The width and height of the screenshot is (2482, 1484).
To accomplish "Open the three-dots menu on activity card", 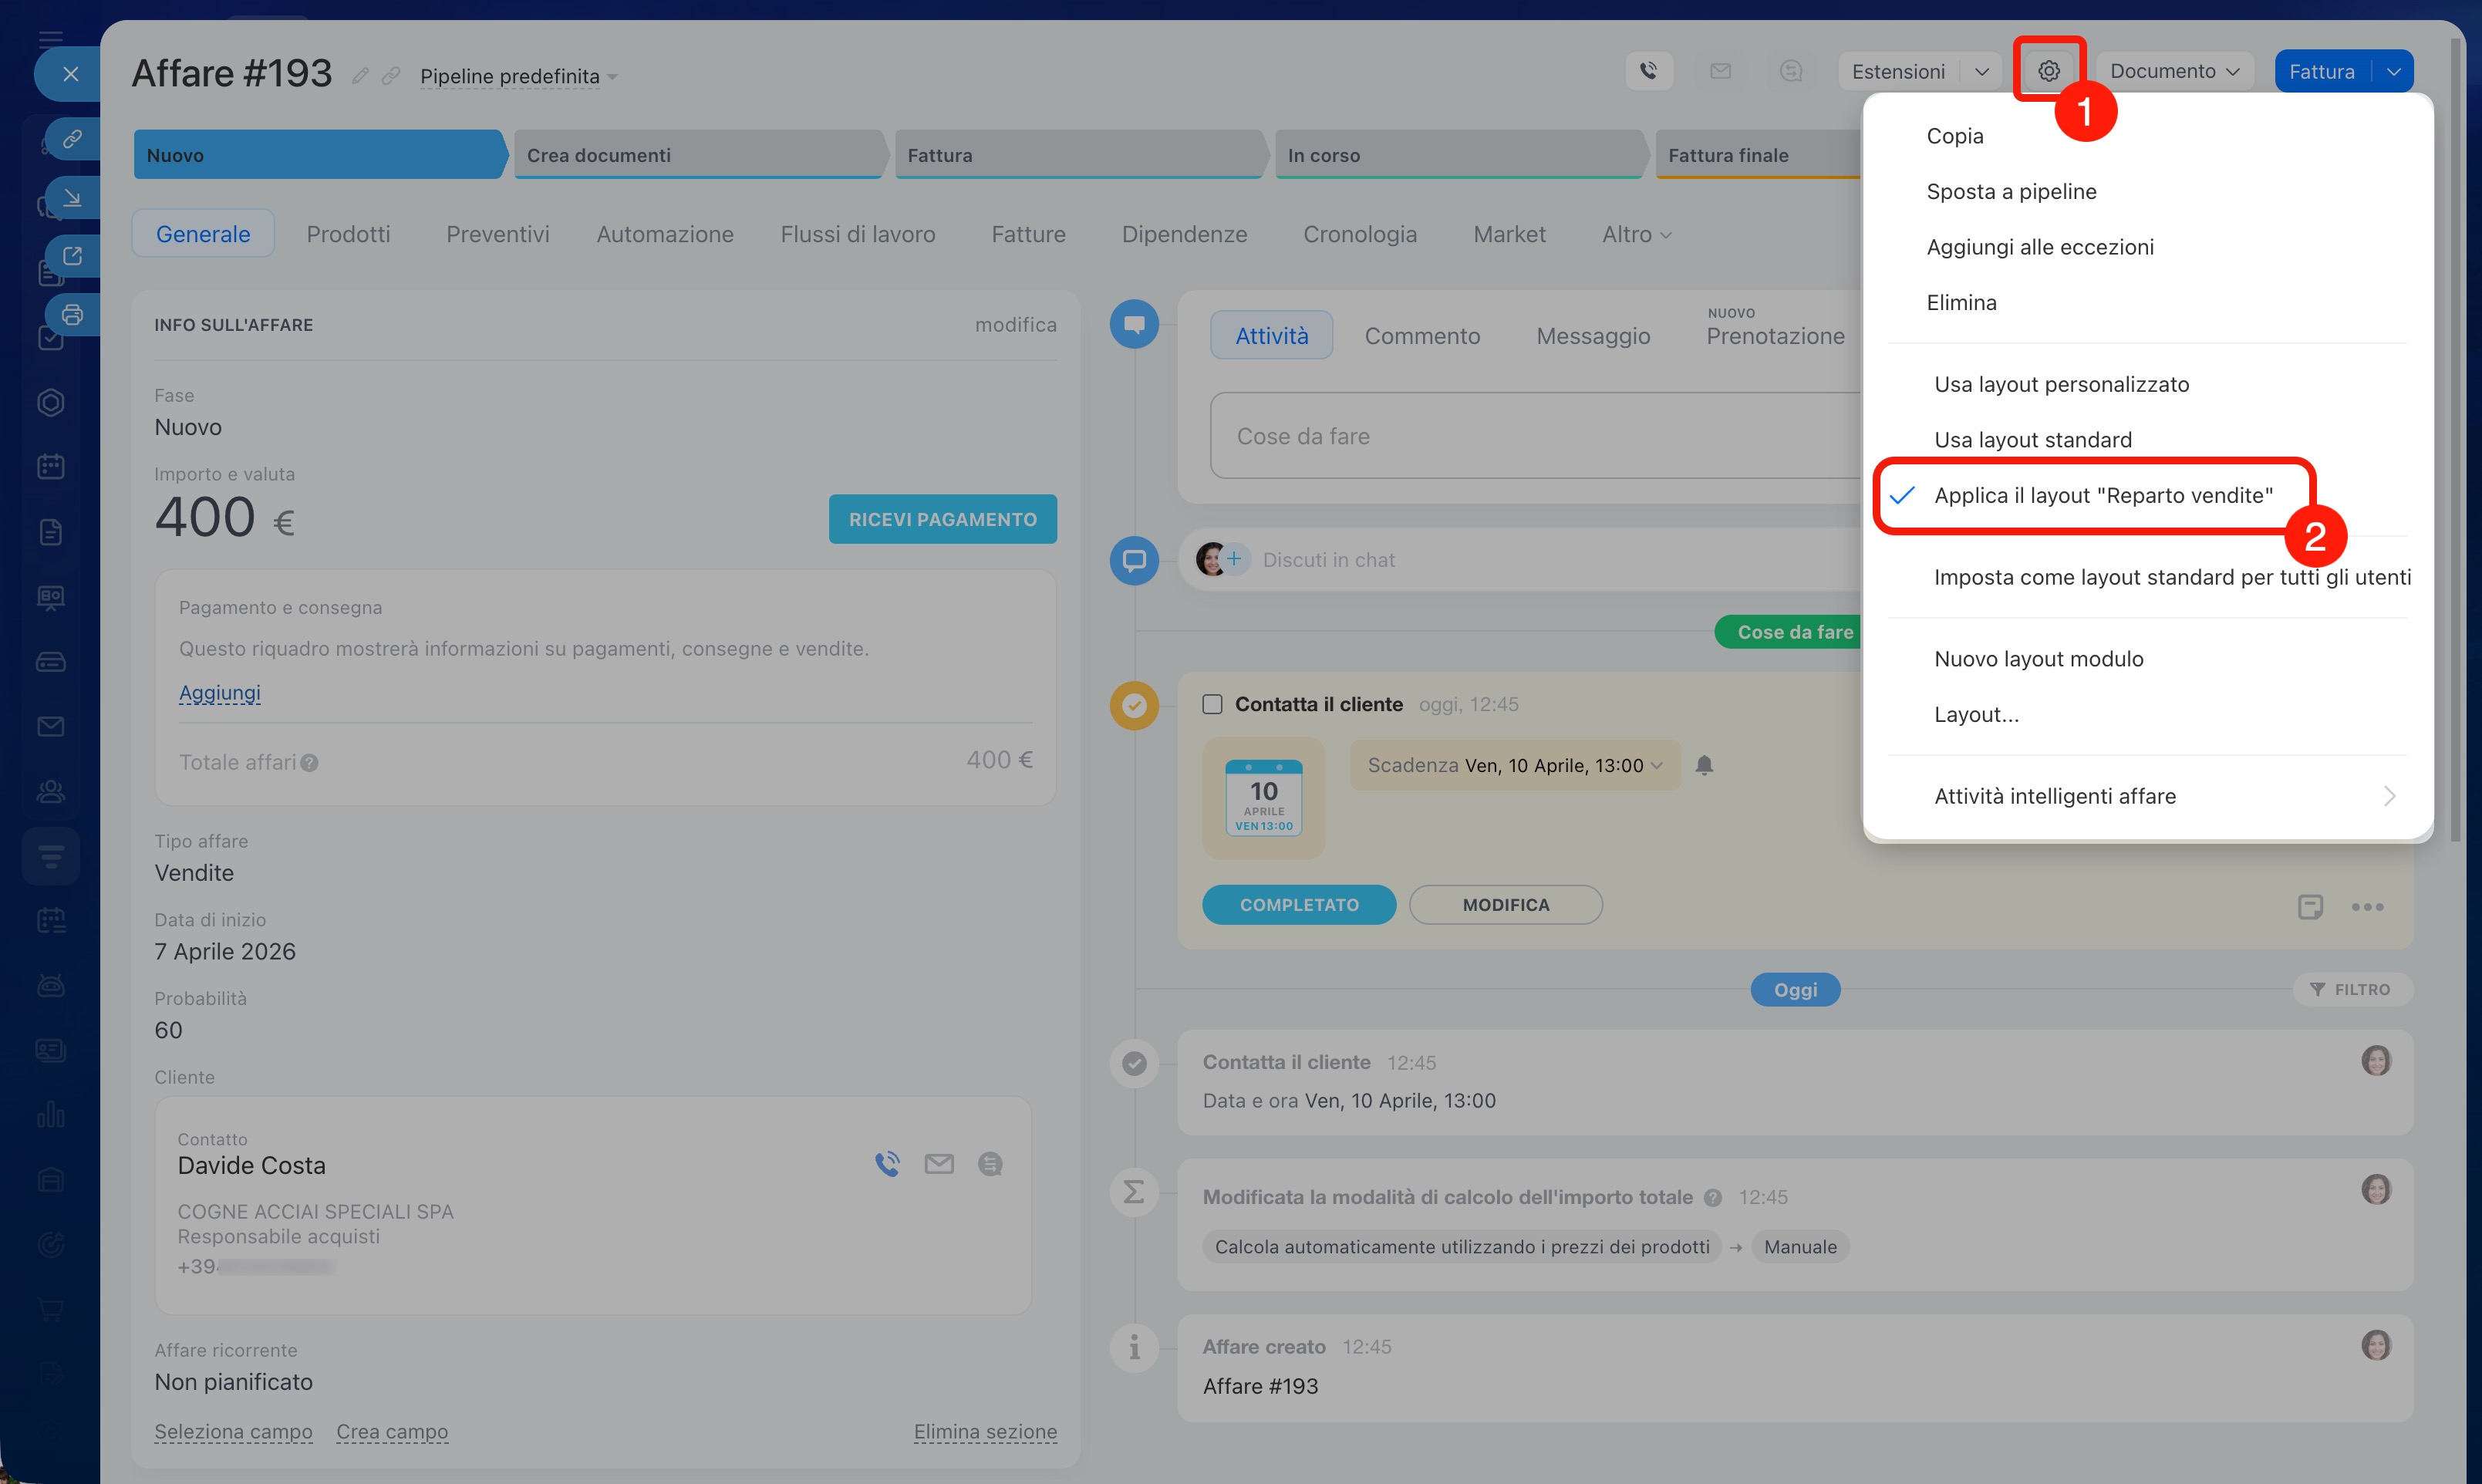I will point(2367,906).
